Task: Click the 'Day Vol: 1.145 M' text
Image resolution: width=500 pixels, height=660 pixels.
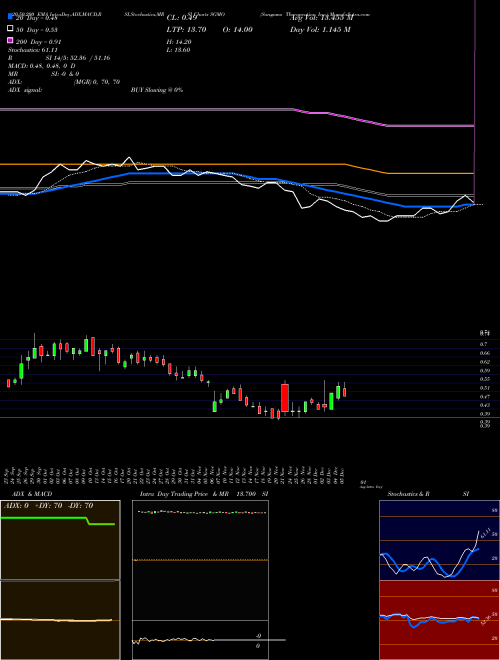Action: (x=320, y=29)
